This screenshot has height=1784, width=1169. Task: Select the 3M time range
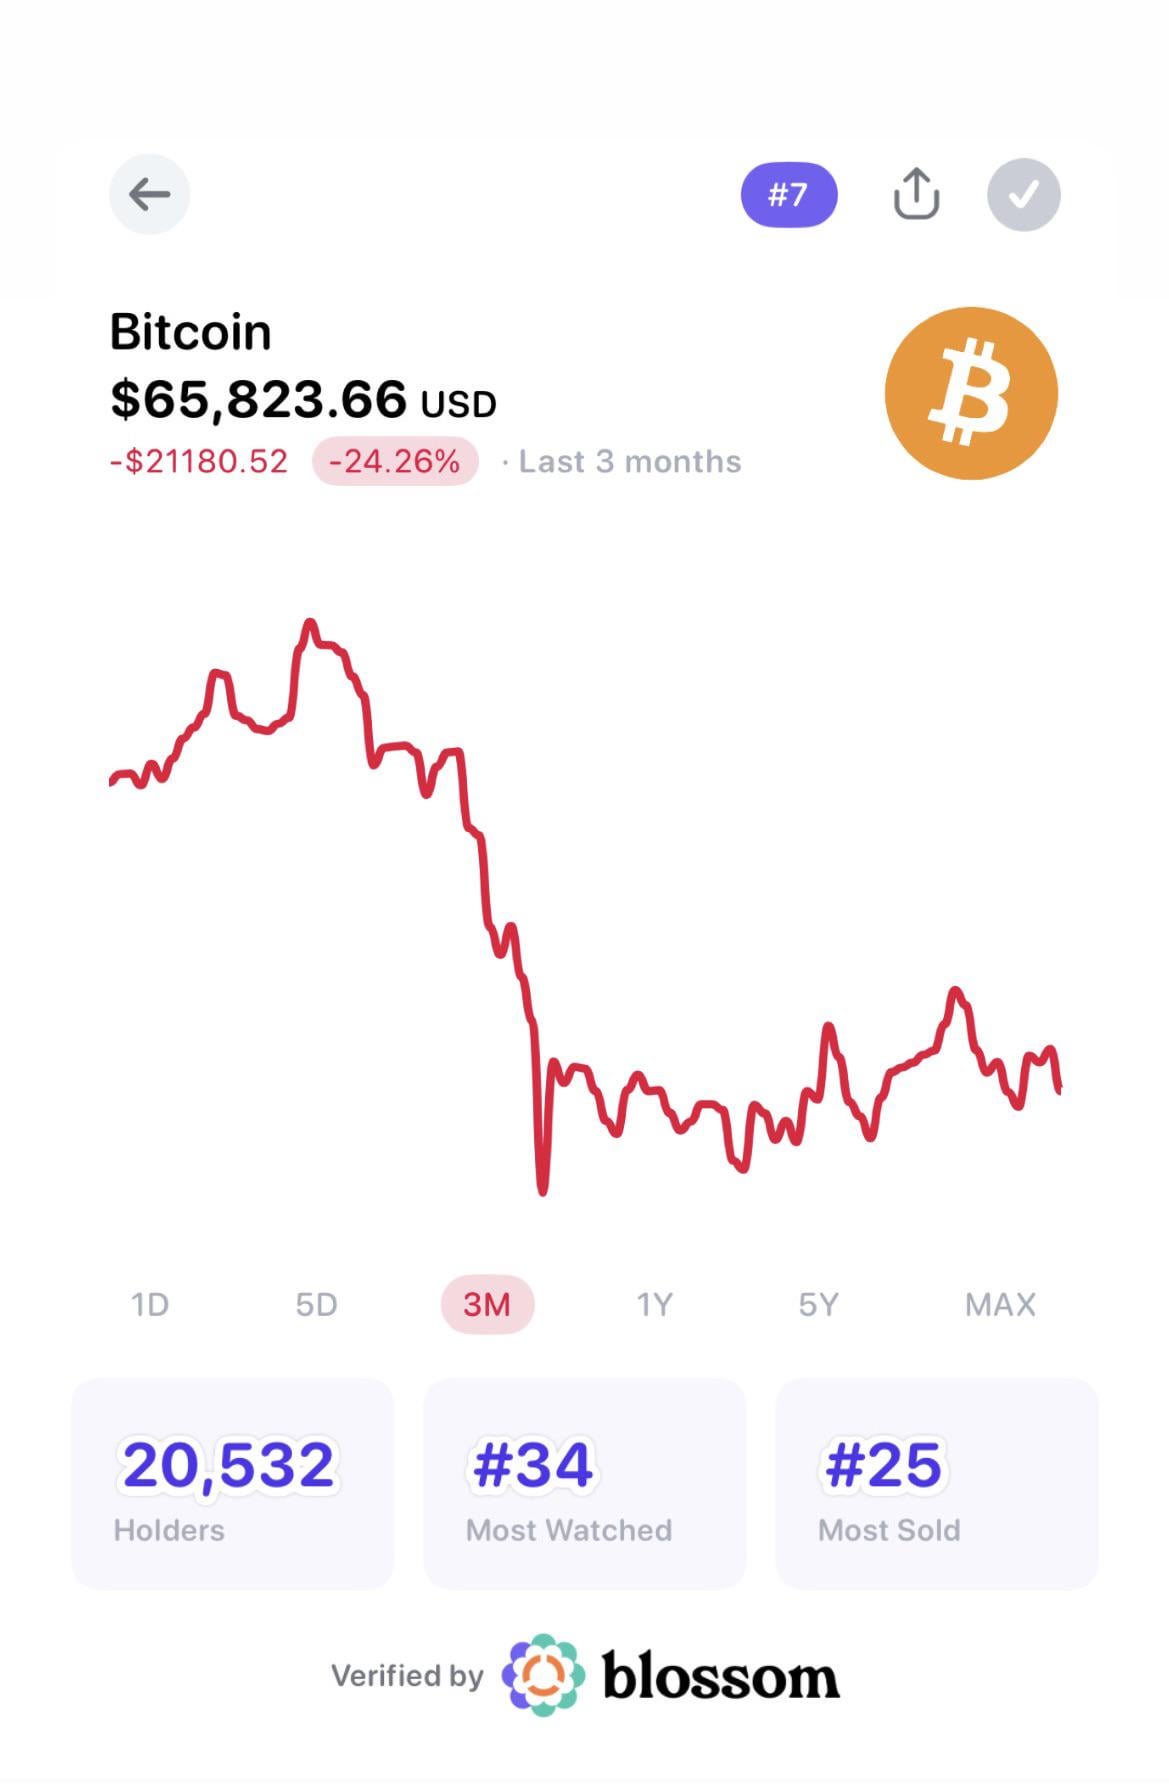487,1304
